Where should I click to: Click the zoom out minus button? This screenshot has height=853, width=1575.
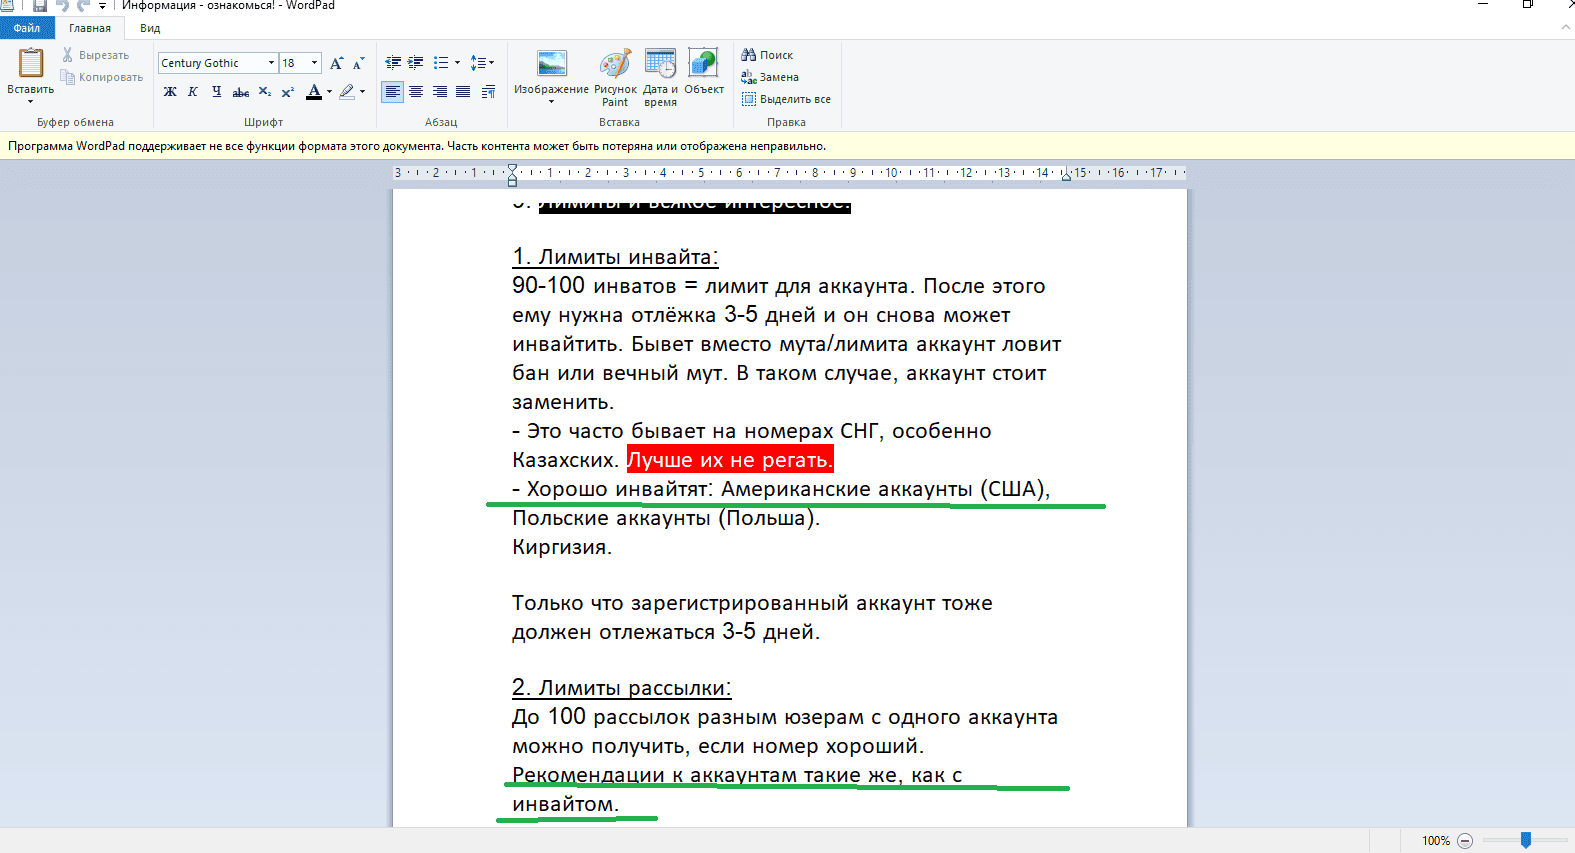point(1465,841)
